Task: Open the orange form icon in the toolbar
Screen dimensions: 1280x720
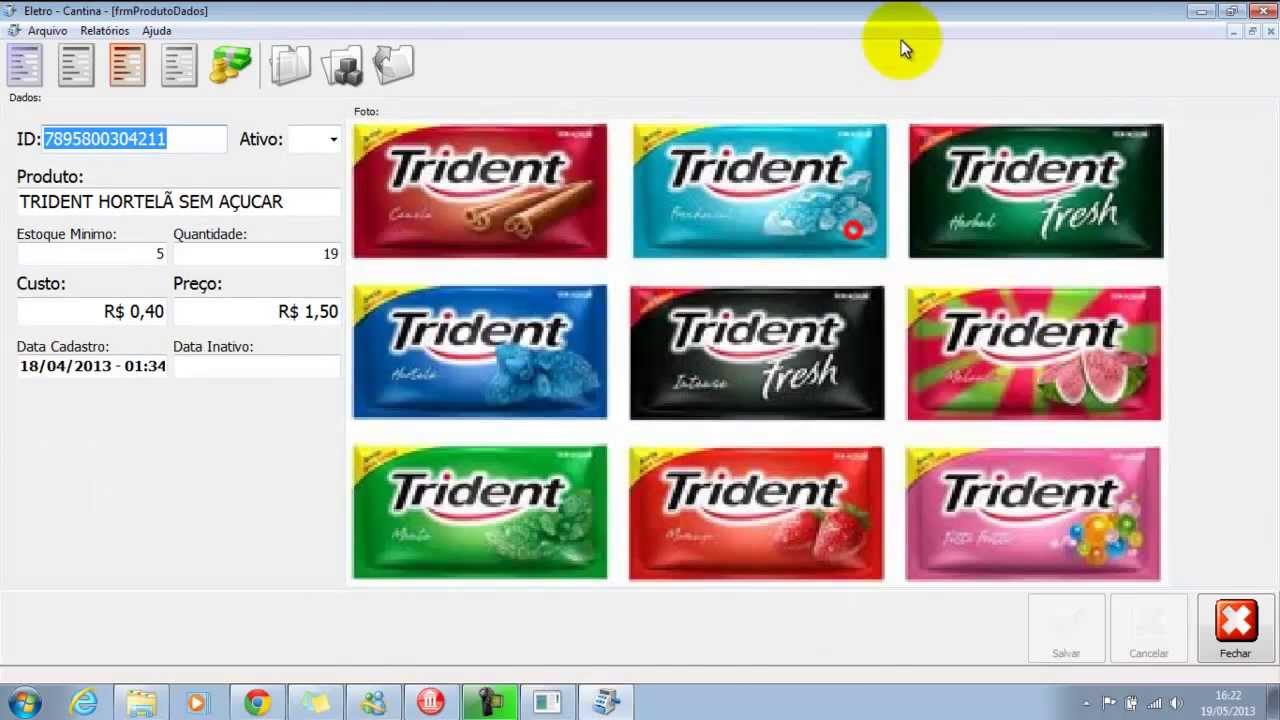Action: 127,65
